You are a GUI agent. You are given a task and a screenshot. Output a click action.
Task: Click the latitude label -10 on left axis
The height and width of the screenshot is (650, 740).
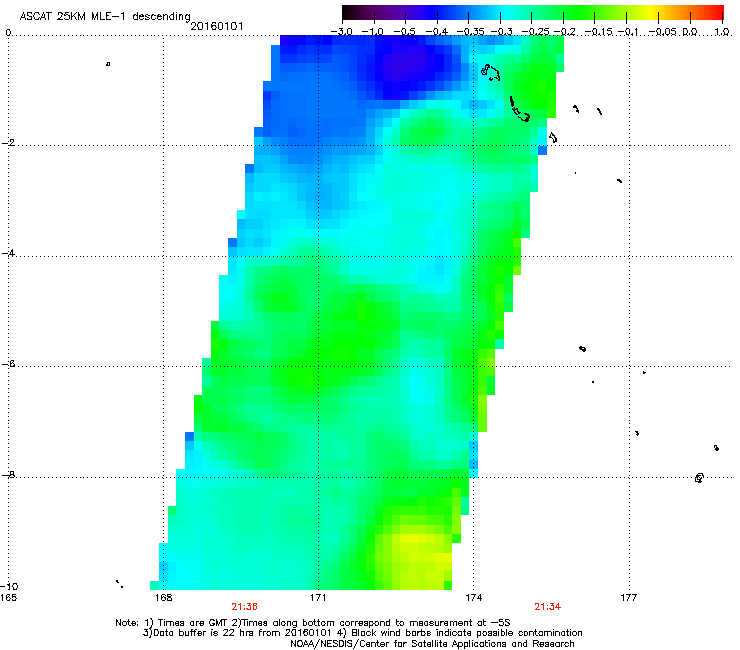pyautogui.click(x=10, y=586)
